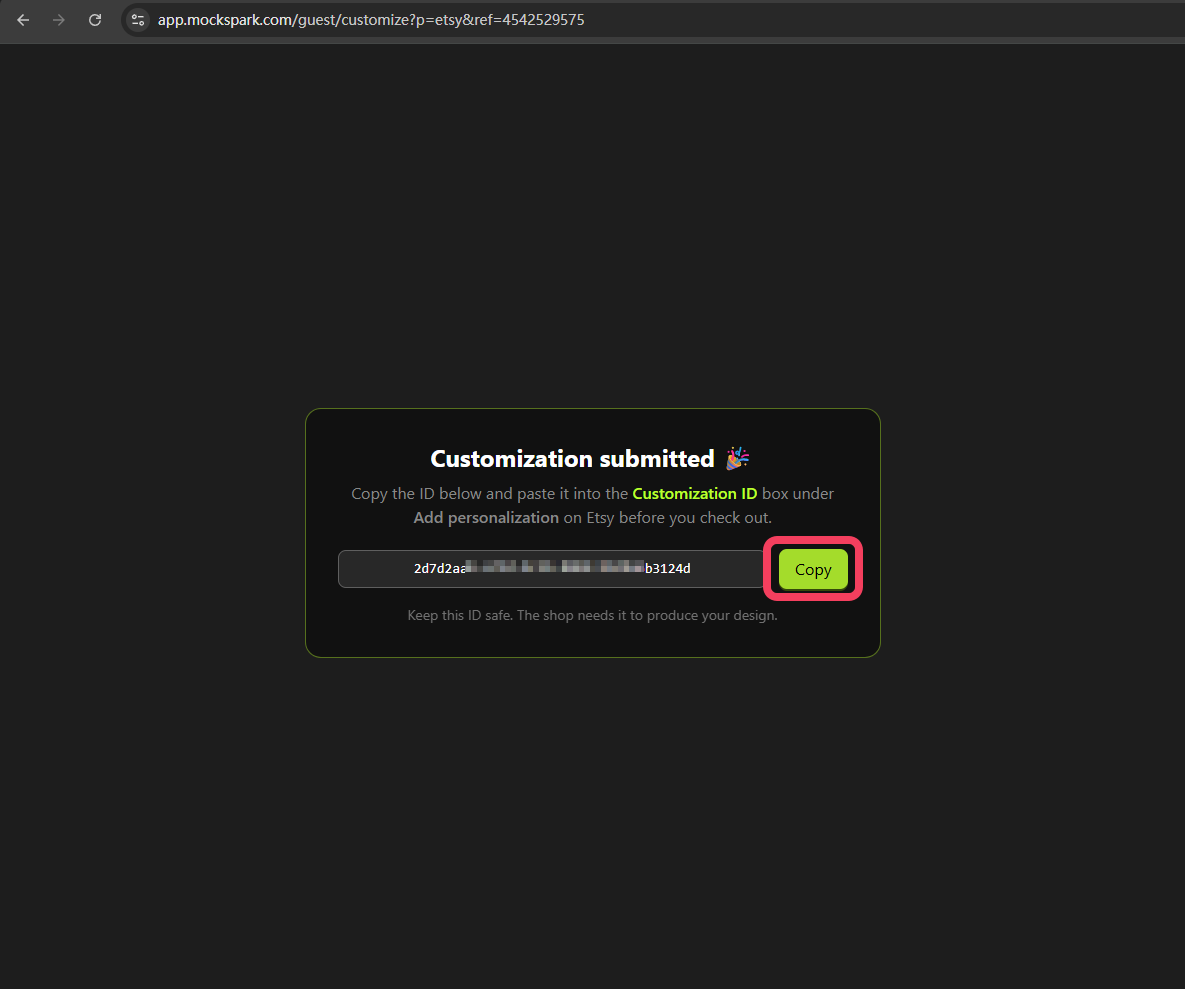Click the green "Customization ID" text

click(x=695, y=493)
